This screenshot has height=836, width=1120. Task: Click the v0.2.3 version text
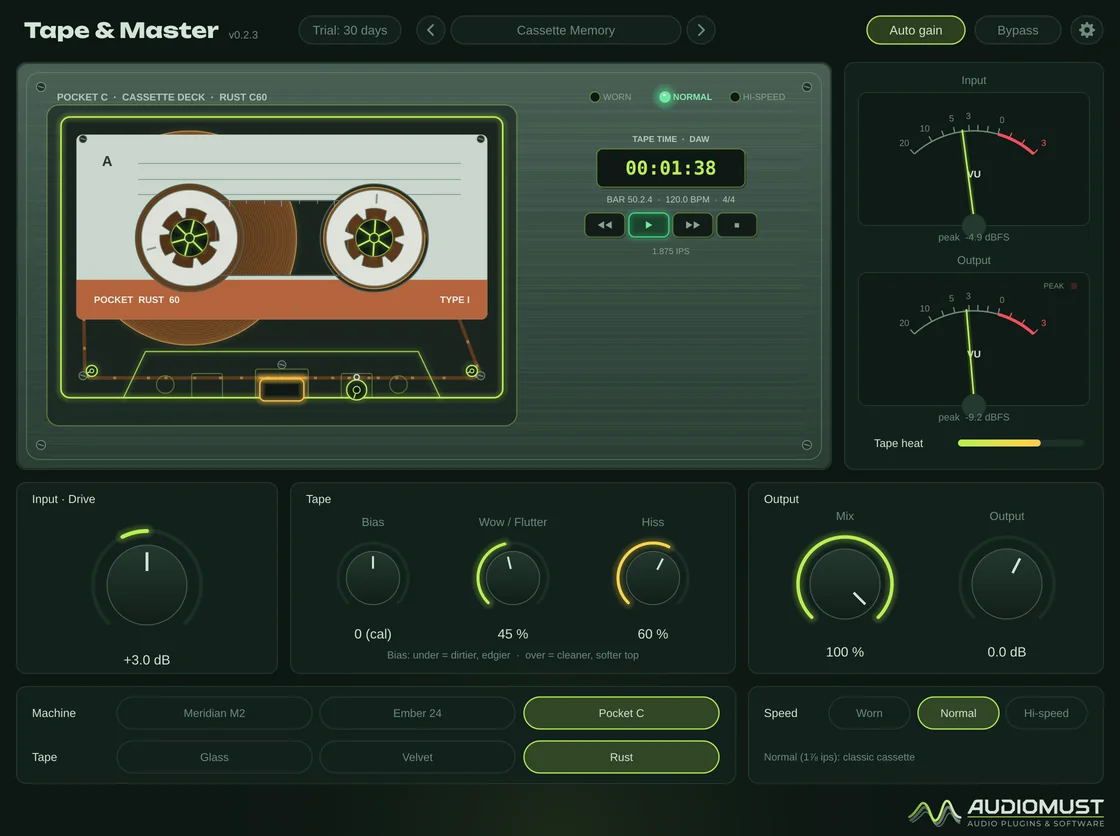click(x=243, y=34)
